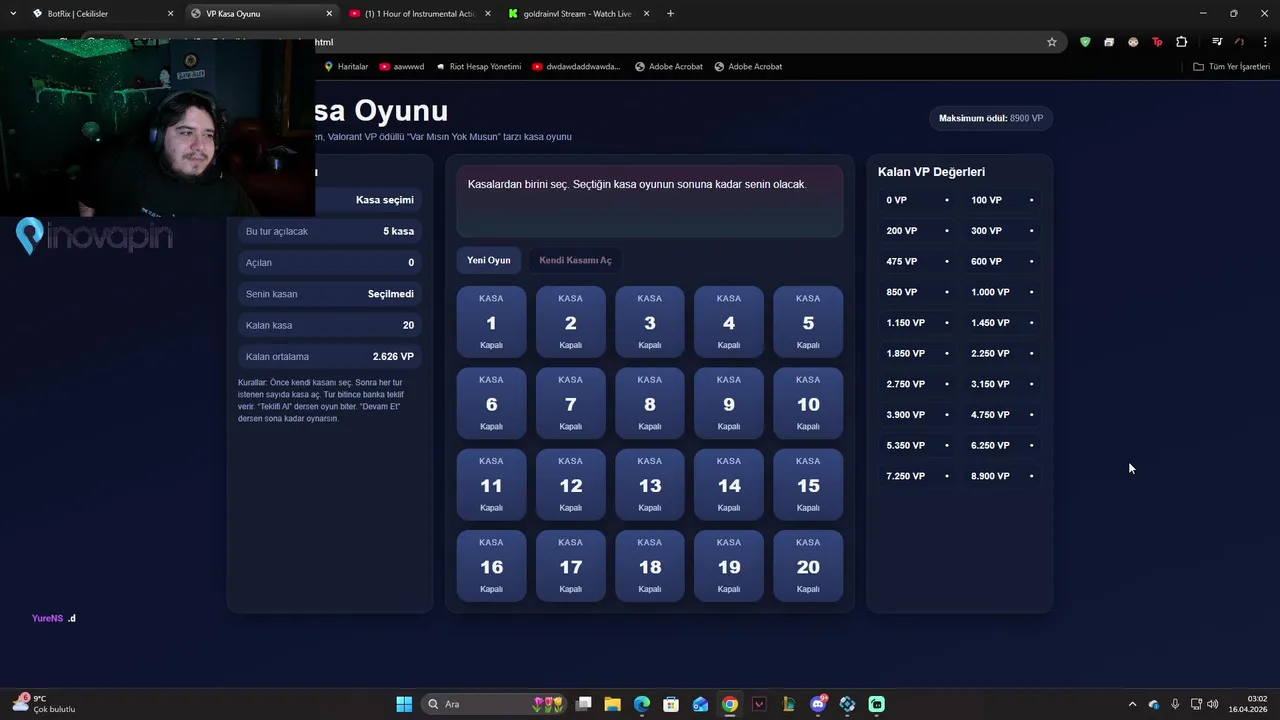Click the monkey face extension icon
The width and height of the screenshot is (1280, 720).
click(x=1133, y=42)
